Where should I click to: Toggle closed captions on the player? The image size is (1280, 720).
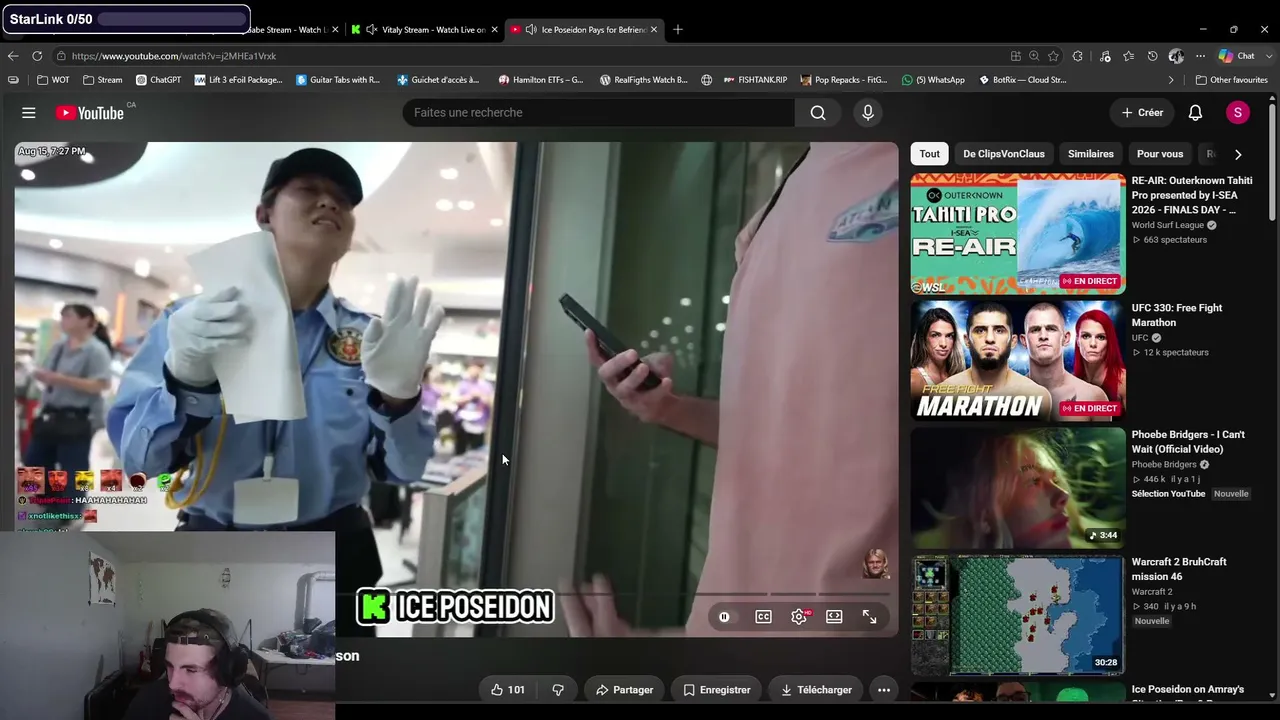click(x=763, y=617)
